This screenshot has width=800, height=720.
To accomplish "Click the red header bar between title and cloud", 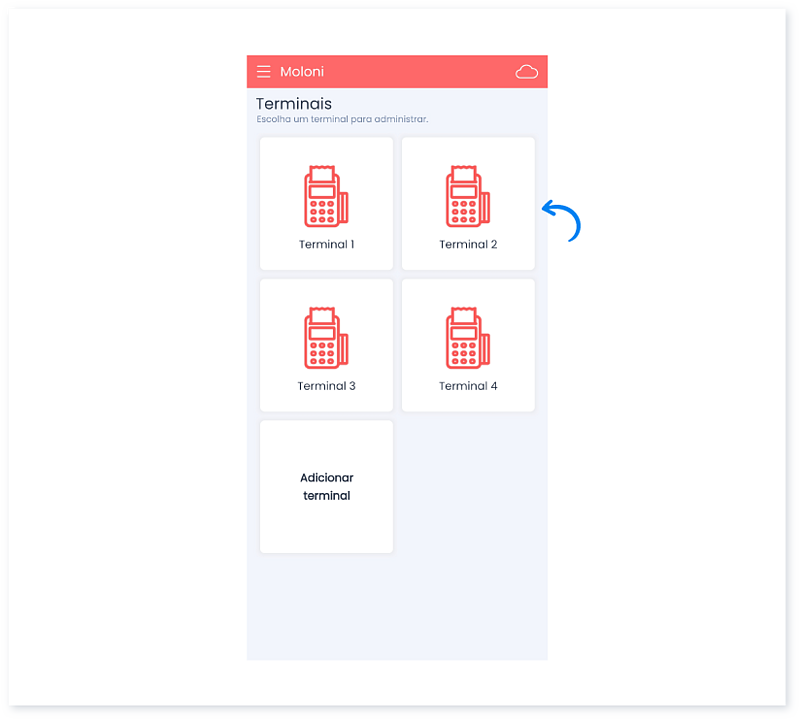I will (420, 72).
